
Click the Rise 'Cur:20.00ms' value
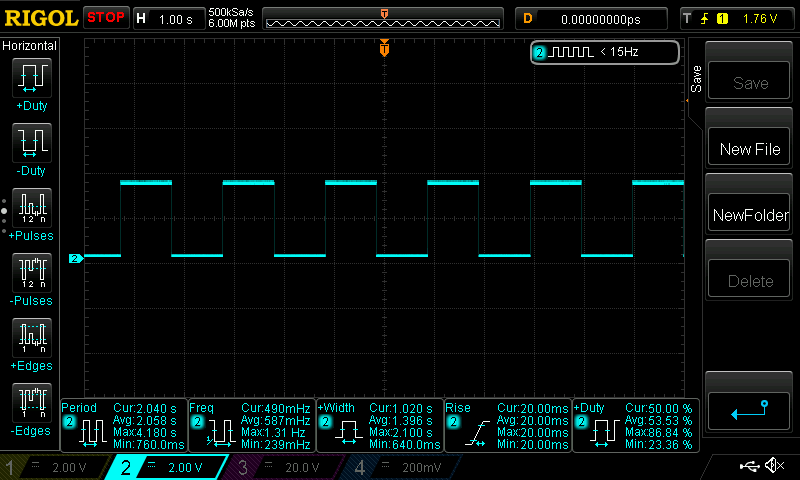[x=532, y=408]
